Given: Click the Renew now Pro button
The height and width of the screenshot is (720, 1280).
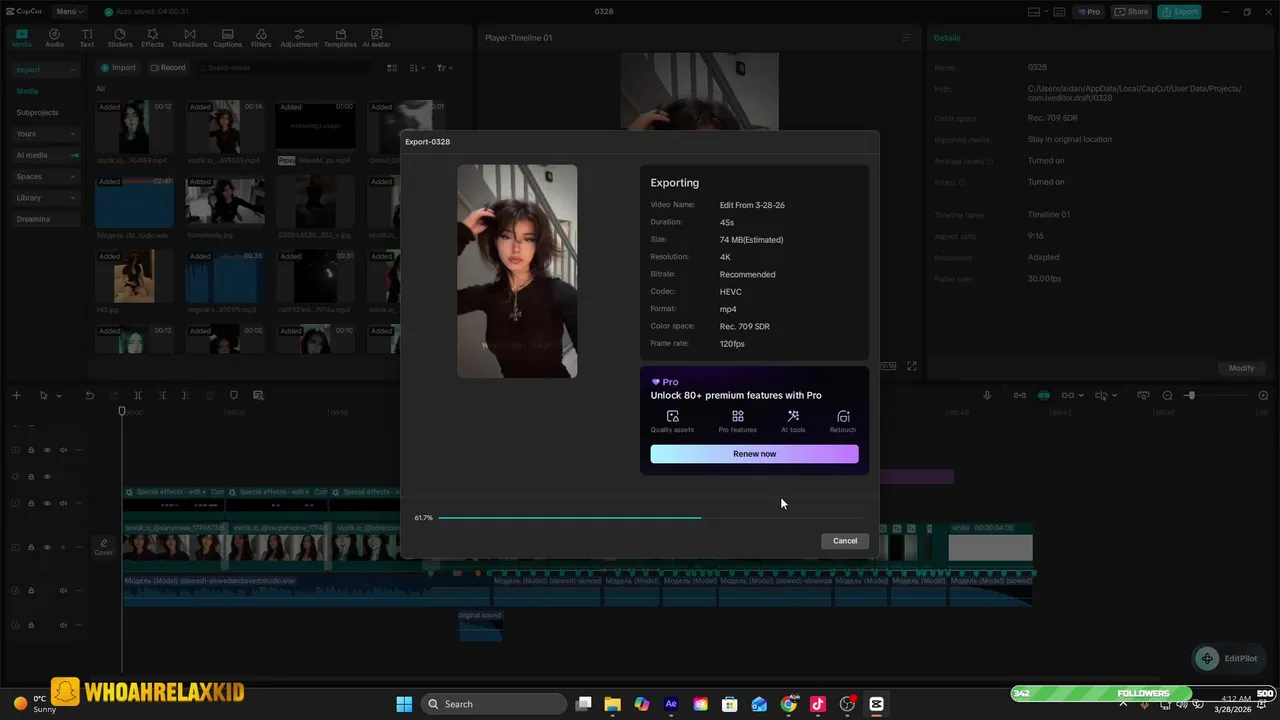Looking at the screenshot, I should 754,454.
